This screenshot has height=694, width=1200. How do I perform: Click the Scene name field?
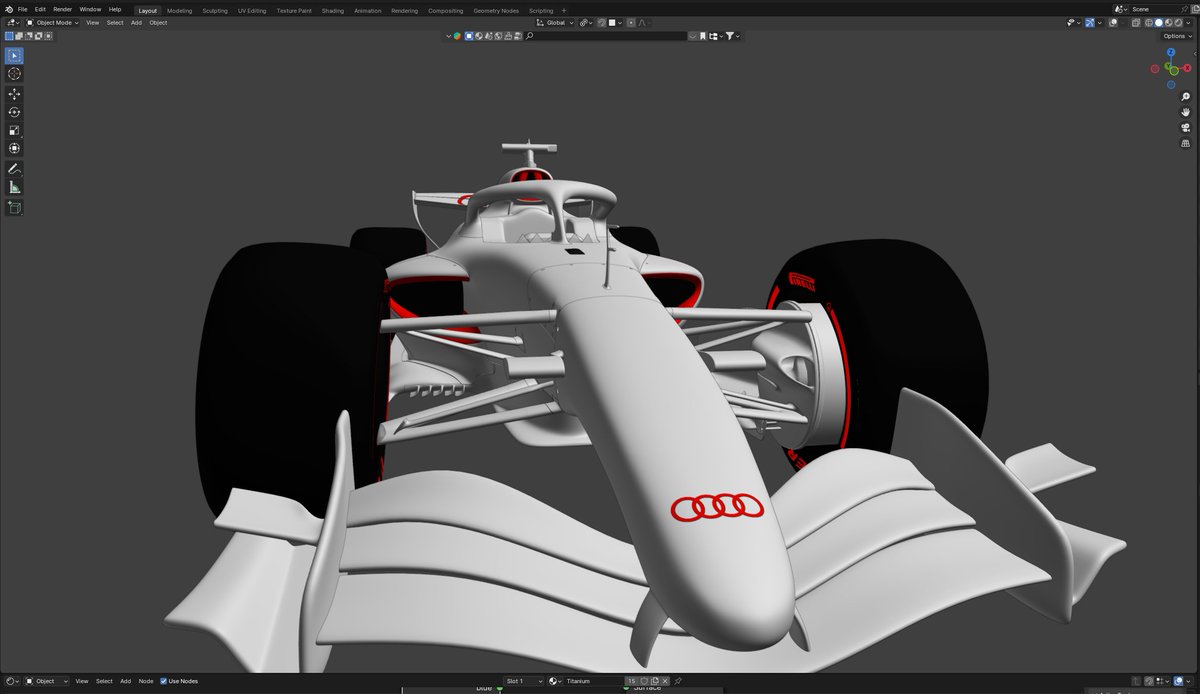point(1154,9)
